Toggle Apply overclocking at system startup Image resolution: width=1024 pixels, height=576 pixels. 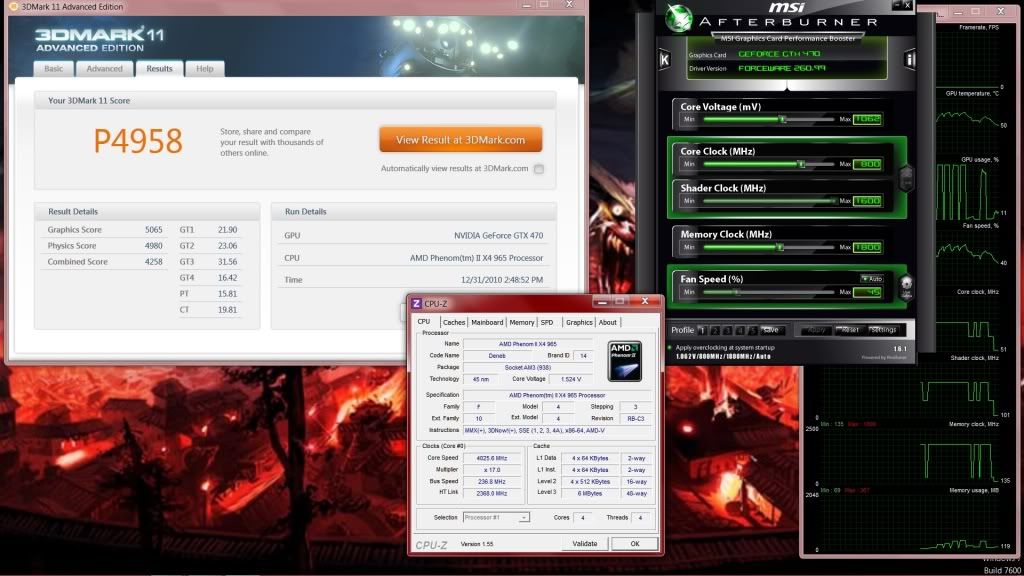(669, 348)
